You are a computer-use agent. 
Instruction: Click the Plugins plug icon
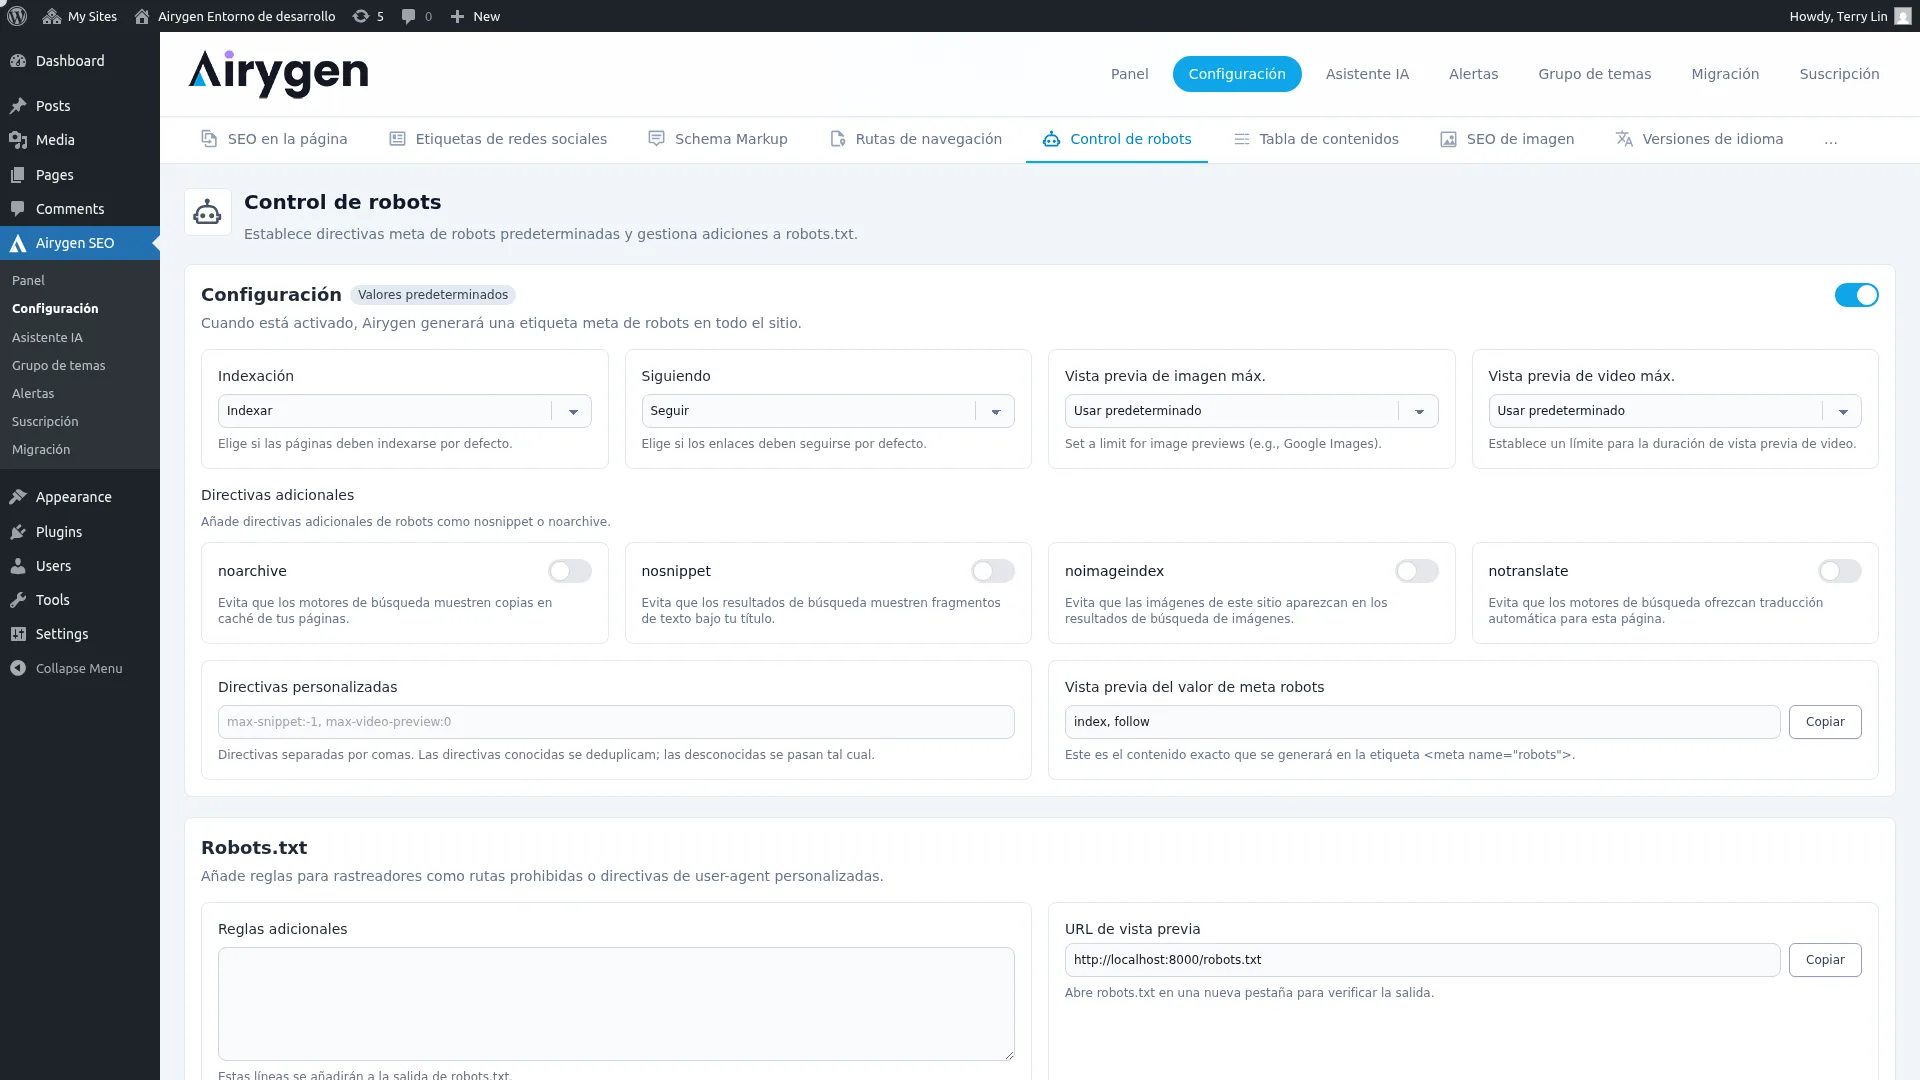click(x=18, y=532)
